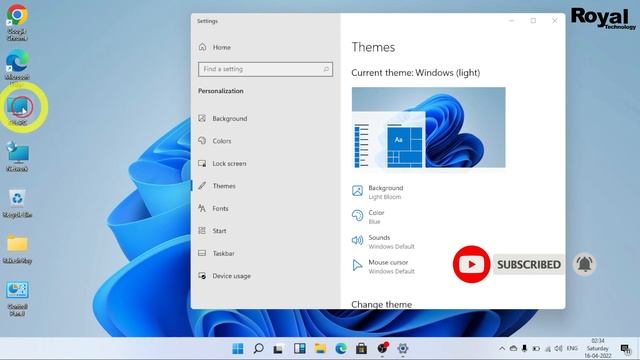Click the Mouse cursor arrow icon in Themes
640x360 pixels.
[x=357, y=265]
